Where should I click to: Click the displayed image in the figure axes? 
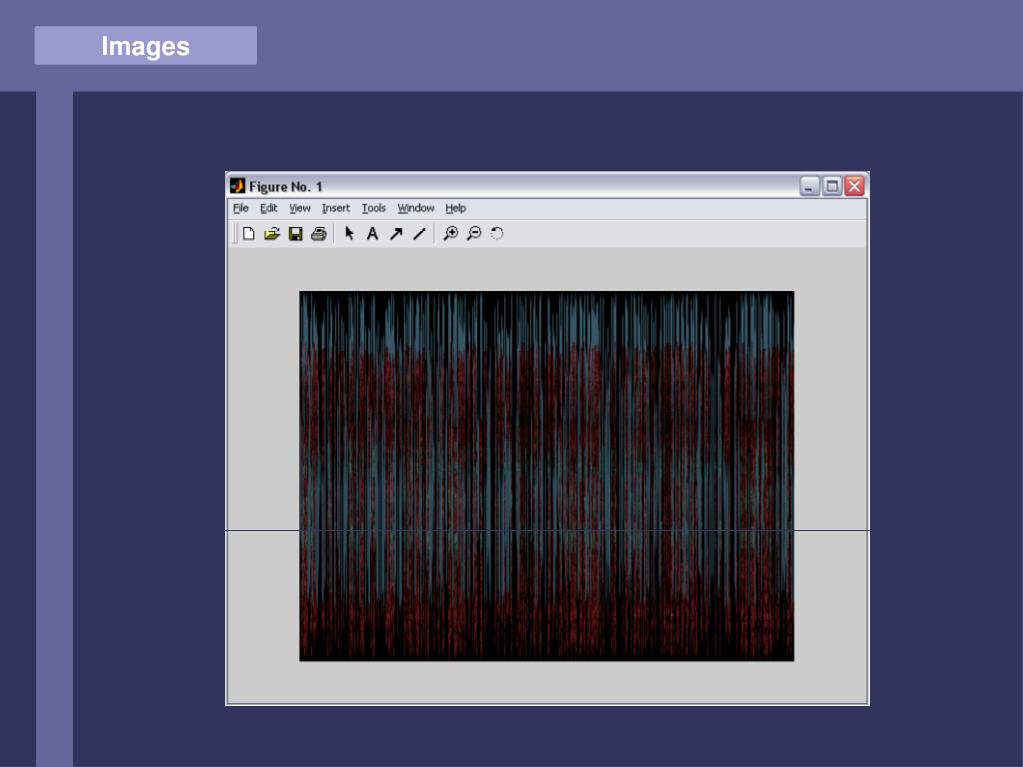(547, 476)
